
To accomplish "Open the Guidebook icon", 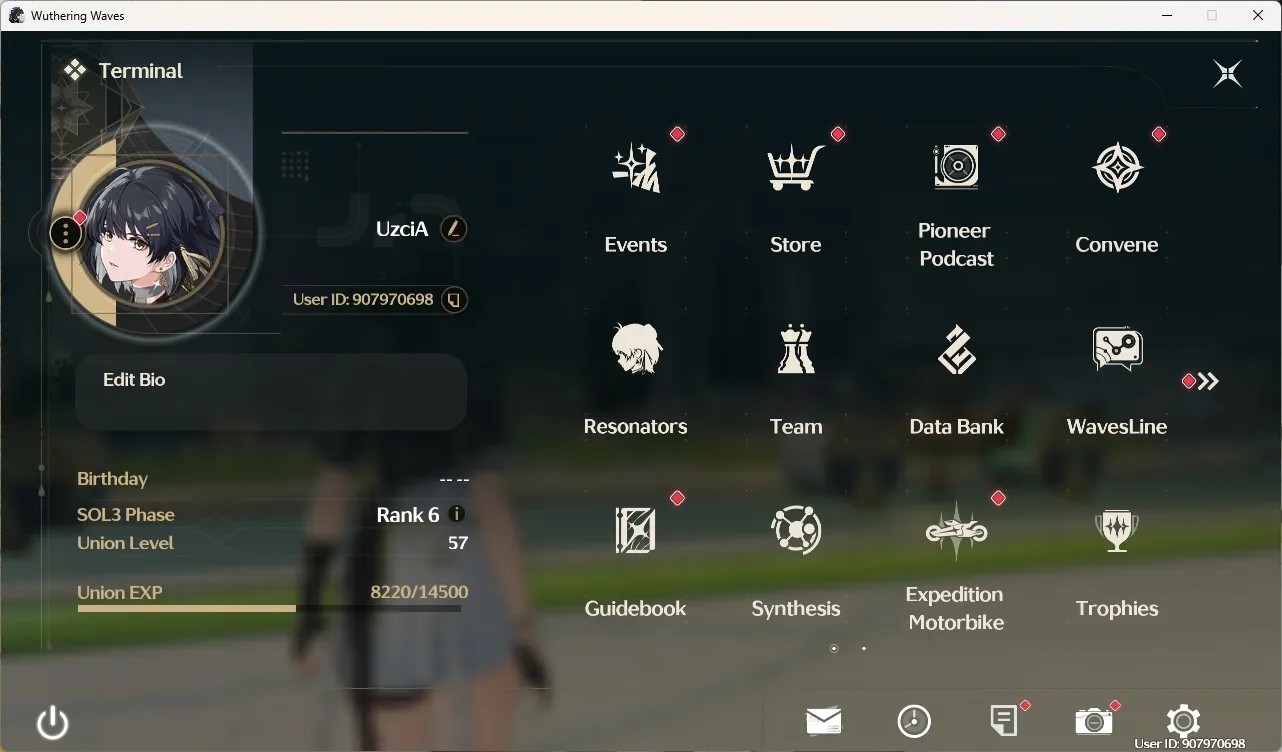I will [636, 530].
